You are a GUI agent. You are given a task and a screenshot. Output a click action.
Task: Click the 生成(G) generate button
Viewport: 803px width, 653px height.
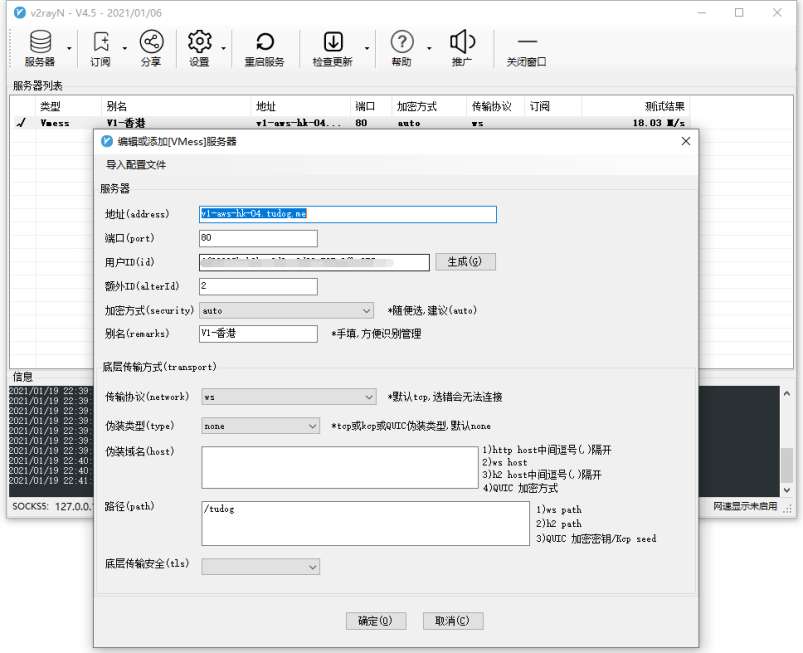(466, 262)
